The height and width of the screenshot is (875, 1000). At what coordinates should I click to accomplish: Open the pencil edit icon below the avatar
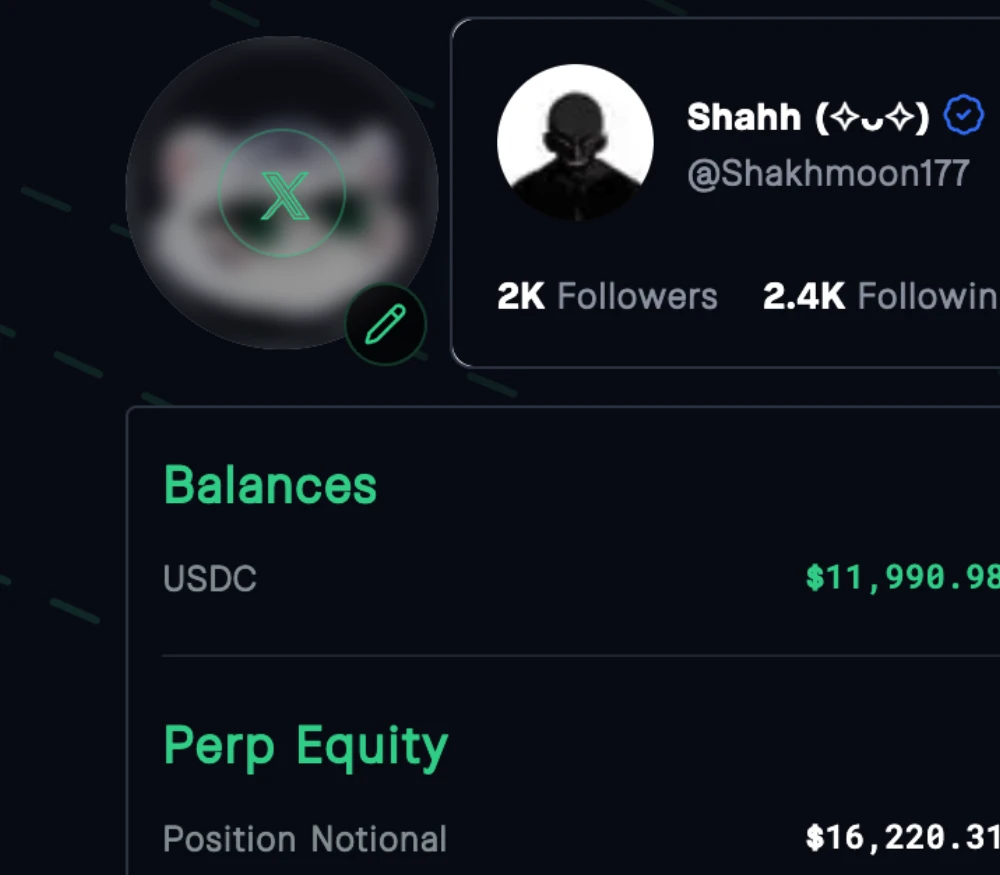(x=385, y=325)
